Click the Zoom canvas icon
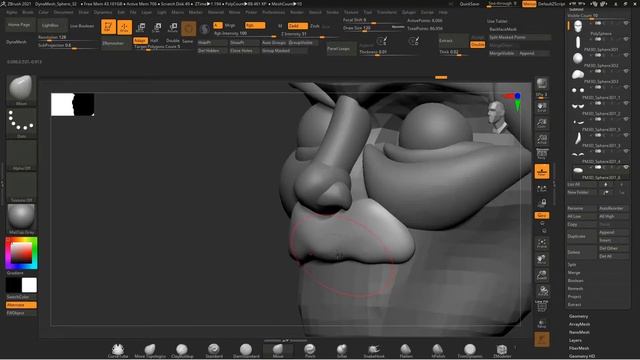 click(x=542, y=123)
